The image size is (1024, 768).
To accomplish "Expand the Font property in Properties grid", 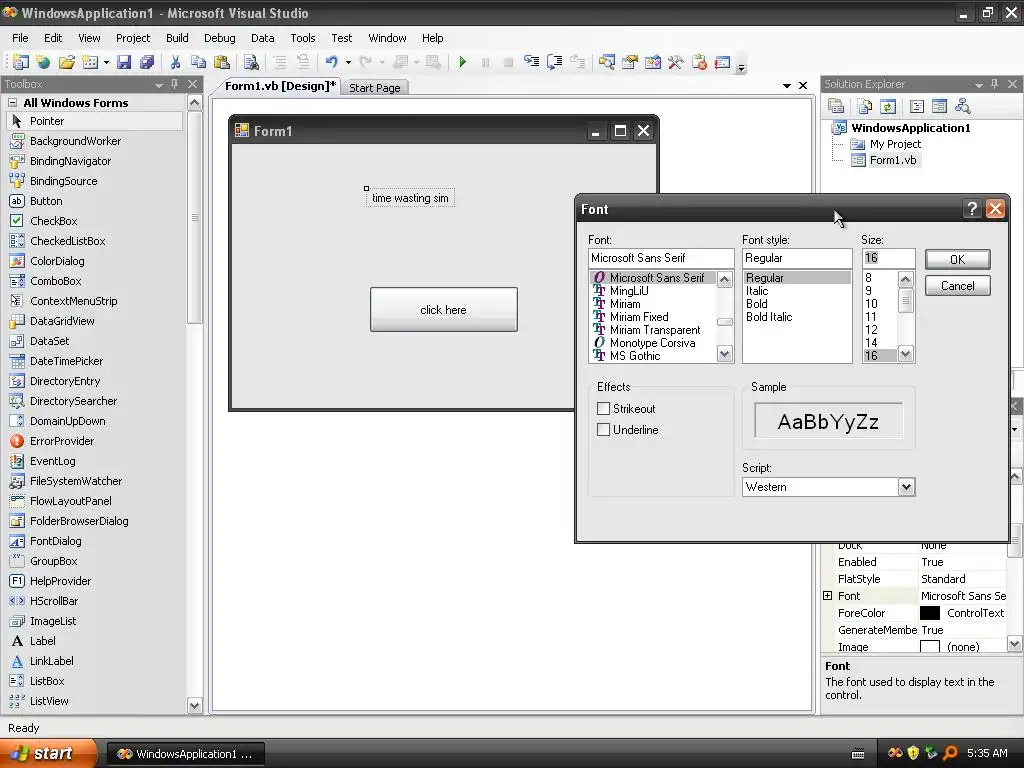I will tap(827, 596).
